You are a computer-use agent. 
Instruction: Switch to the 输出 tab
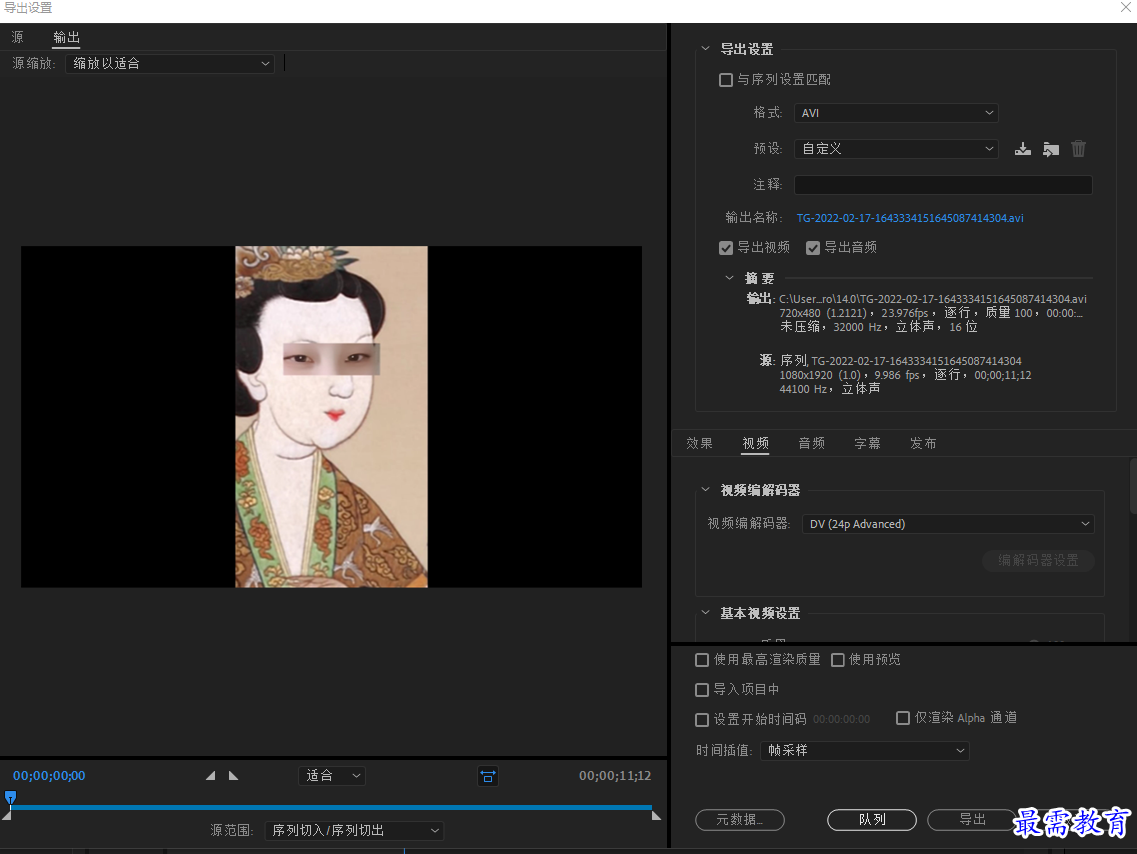(66, 37)
